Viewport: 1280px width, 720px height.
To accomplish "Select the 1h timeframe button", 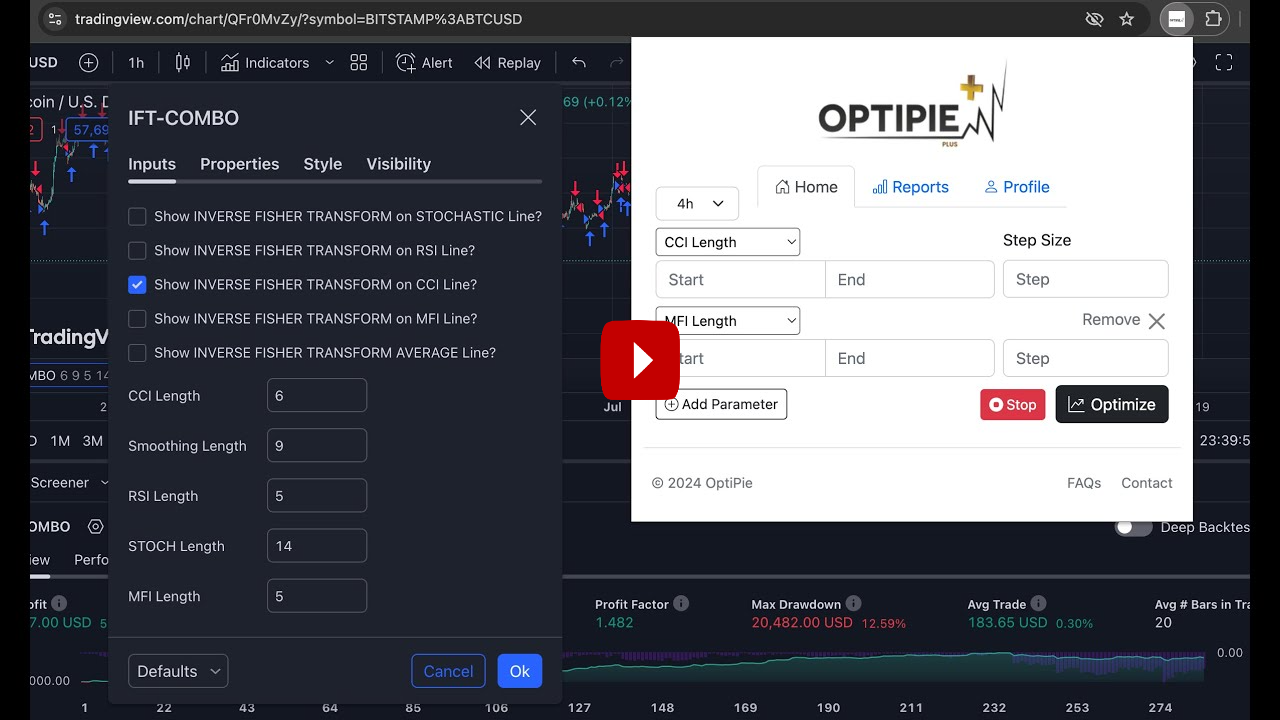I will (x=136, y=62).
